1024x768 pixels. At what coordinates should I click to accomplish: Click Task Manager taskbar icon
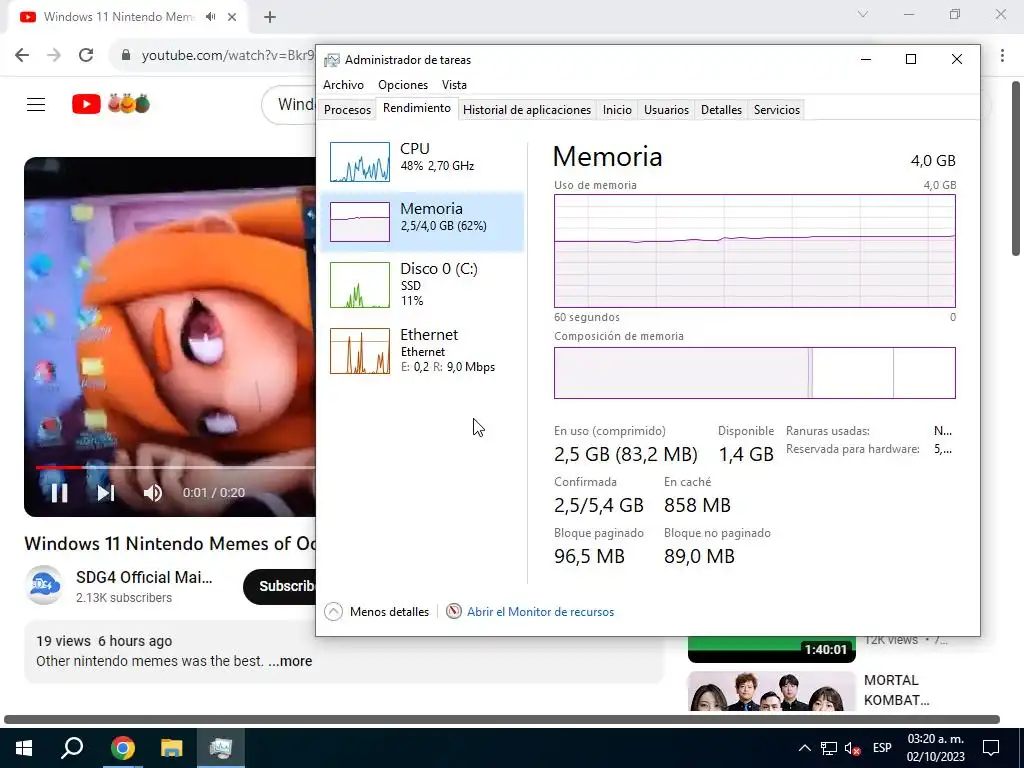(221, 748)
